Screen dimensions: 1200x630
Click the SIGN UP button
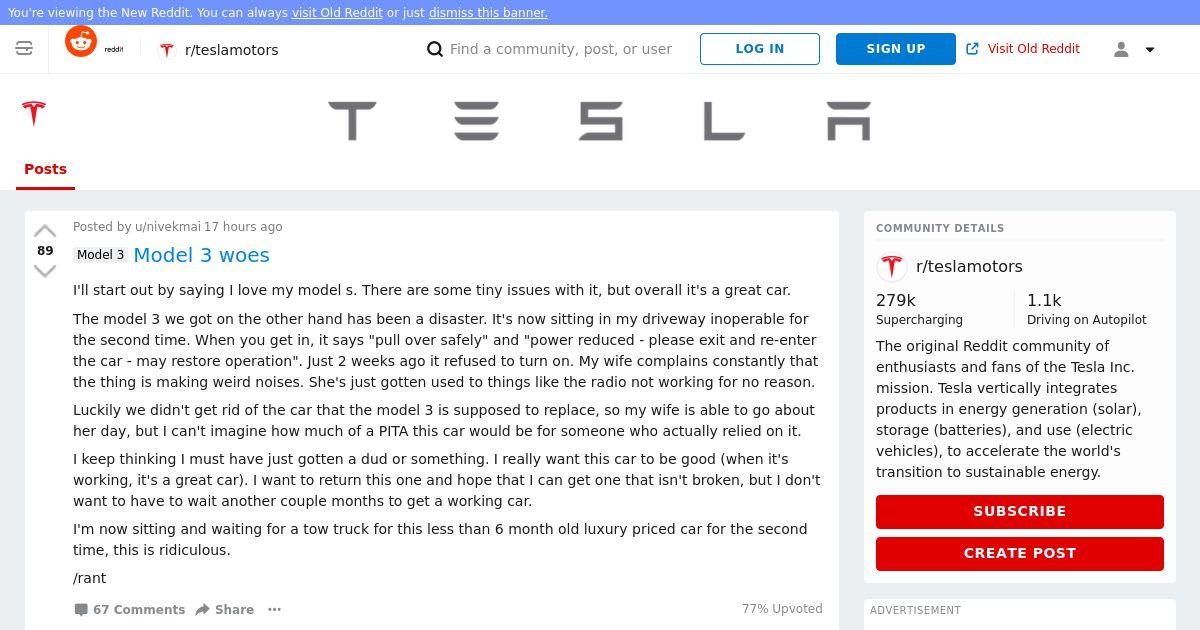tap(896, 49)
